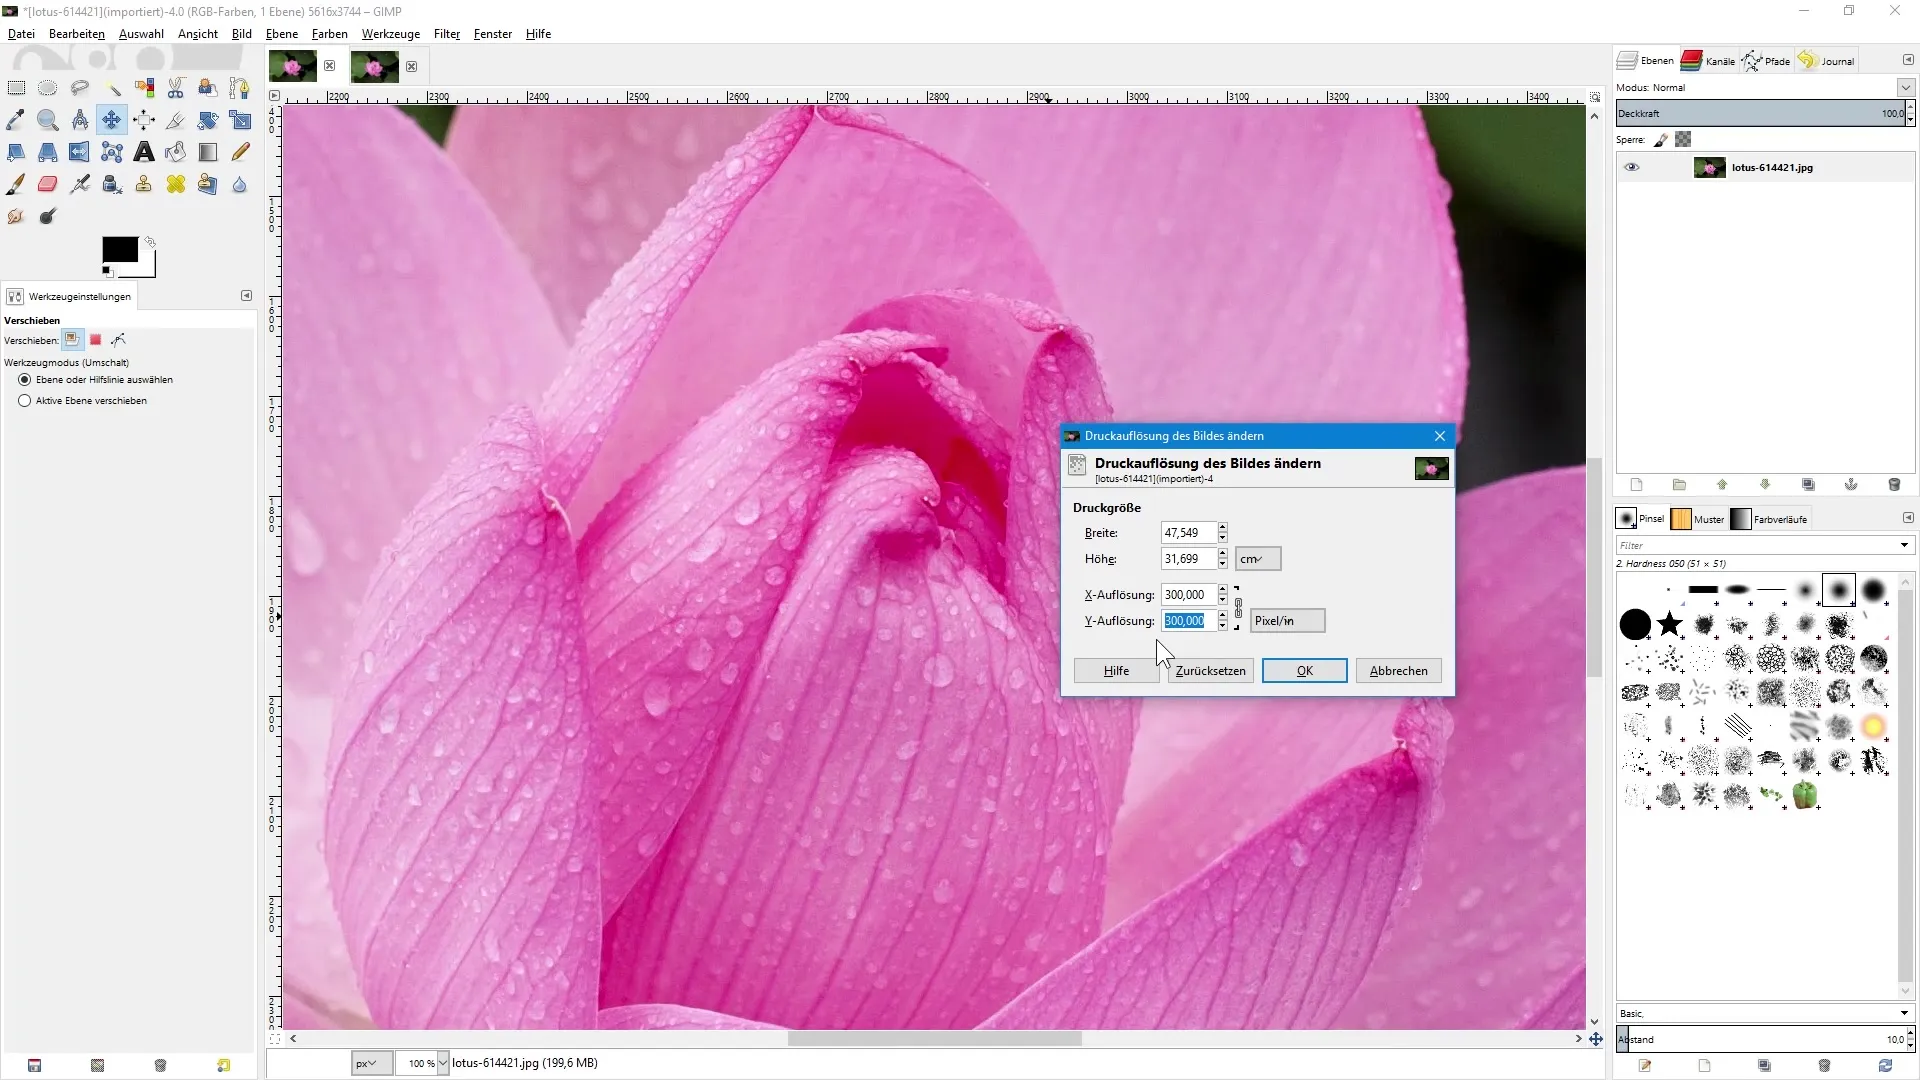
Task: Select the Color Picker eyedropper tool
Action: tap(15, 120)
